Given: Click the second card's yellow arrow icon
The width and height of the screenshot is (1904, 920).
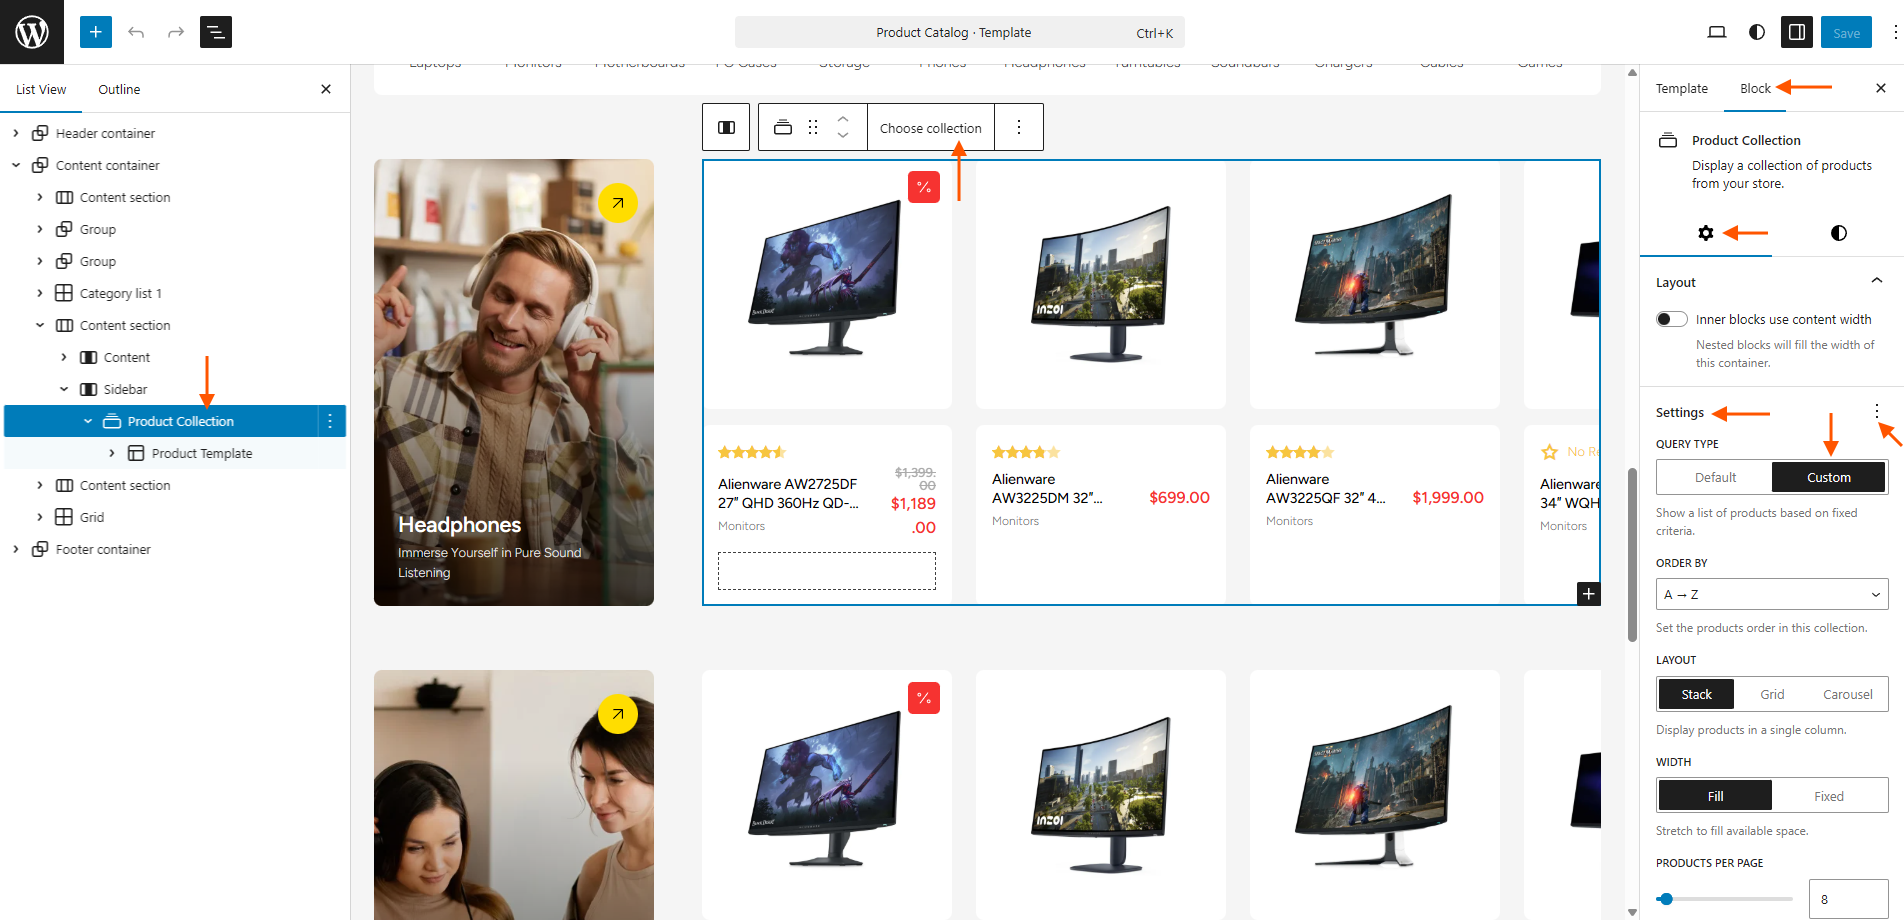Looking at the screenshot, I should pyautogui.click(x=618, y=714).
